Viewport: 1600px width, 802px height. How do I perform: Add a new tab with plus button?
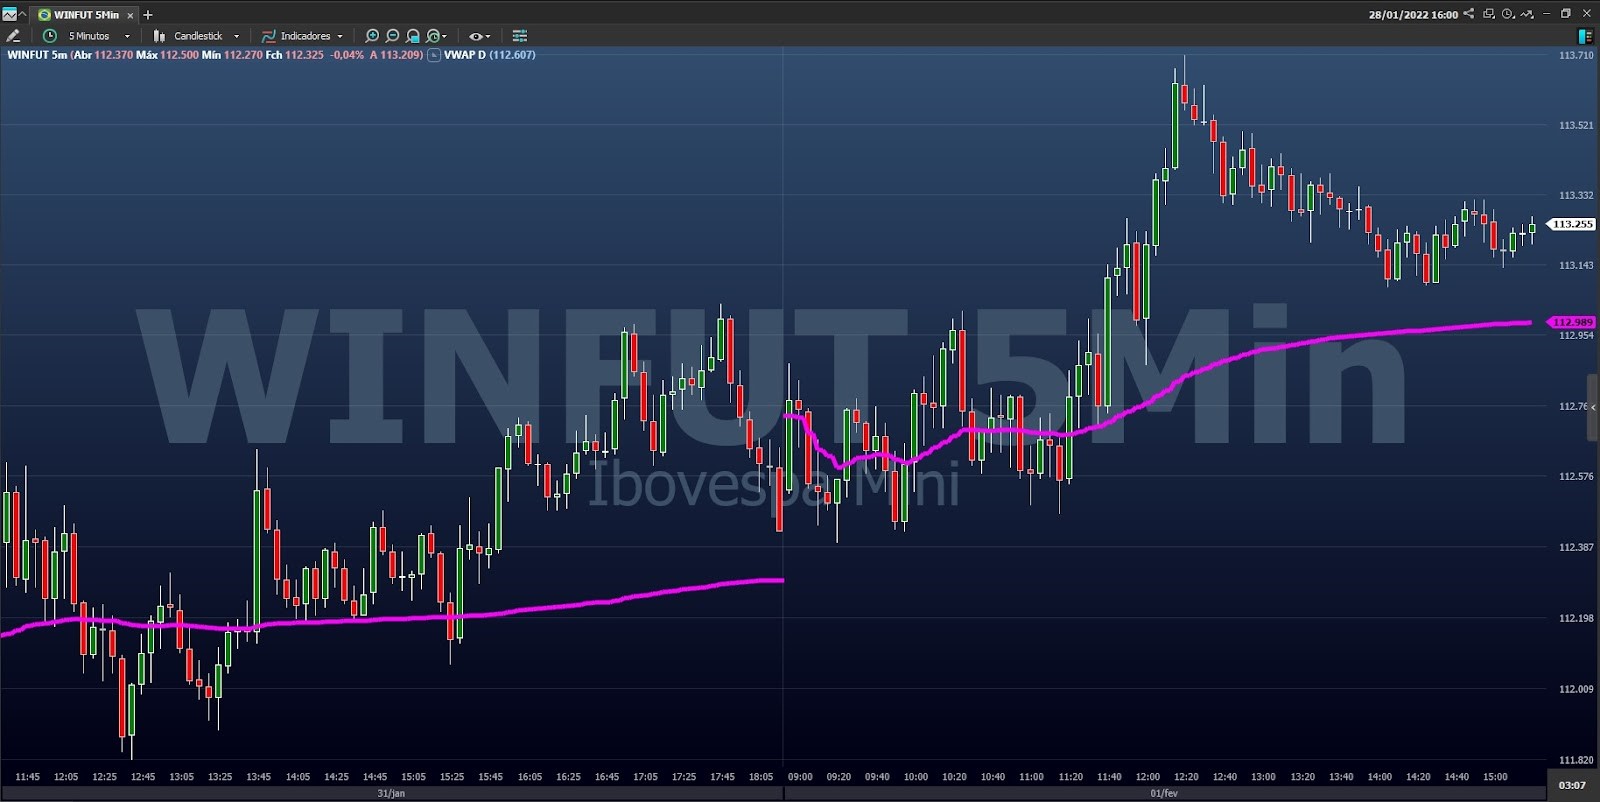148,15
